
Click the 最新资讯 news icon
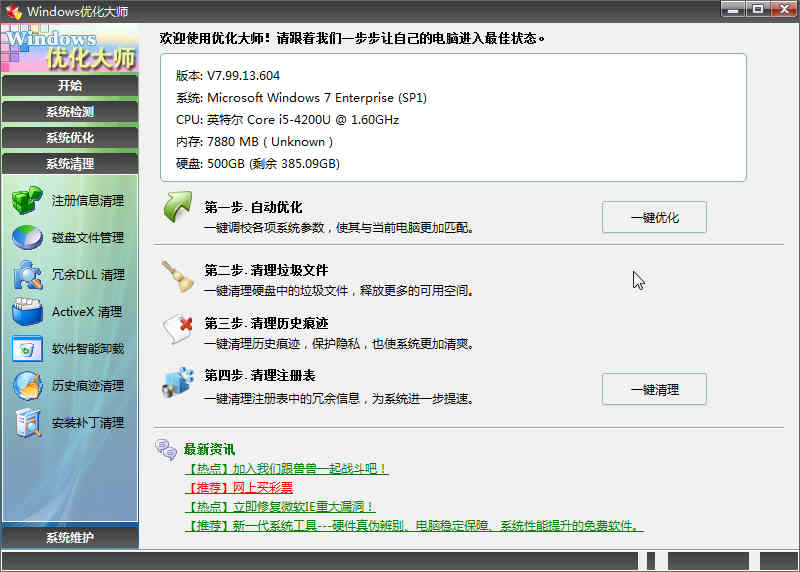(165, 449)
